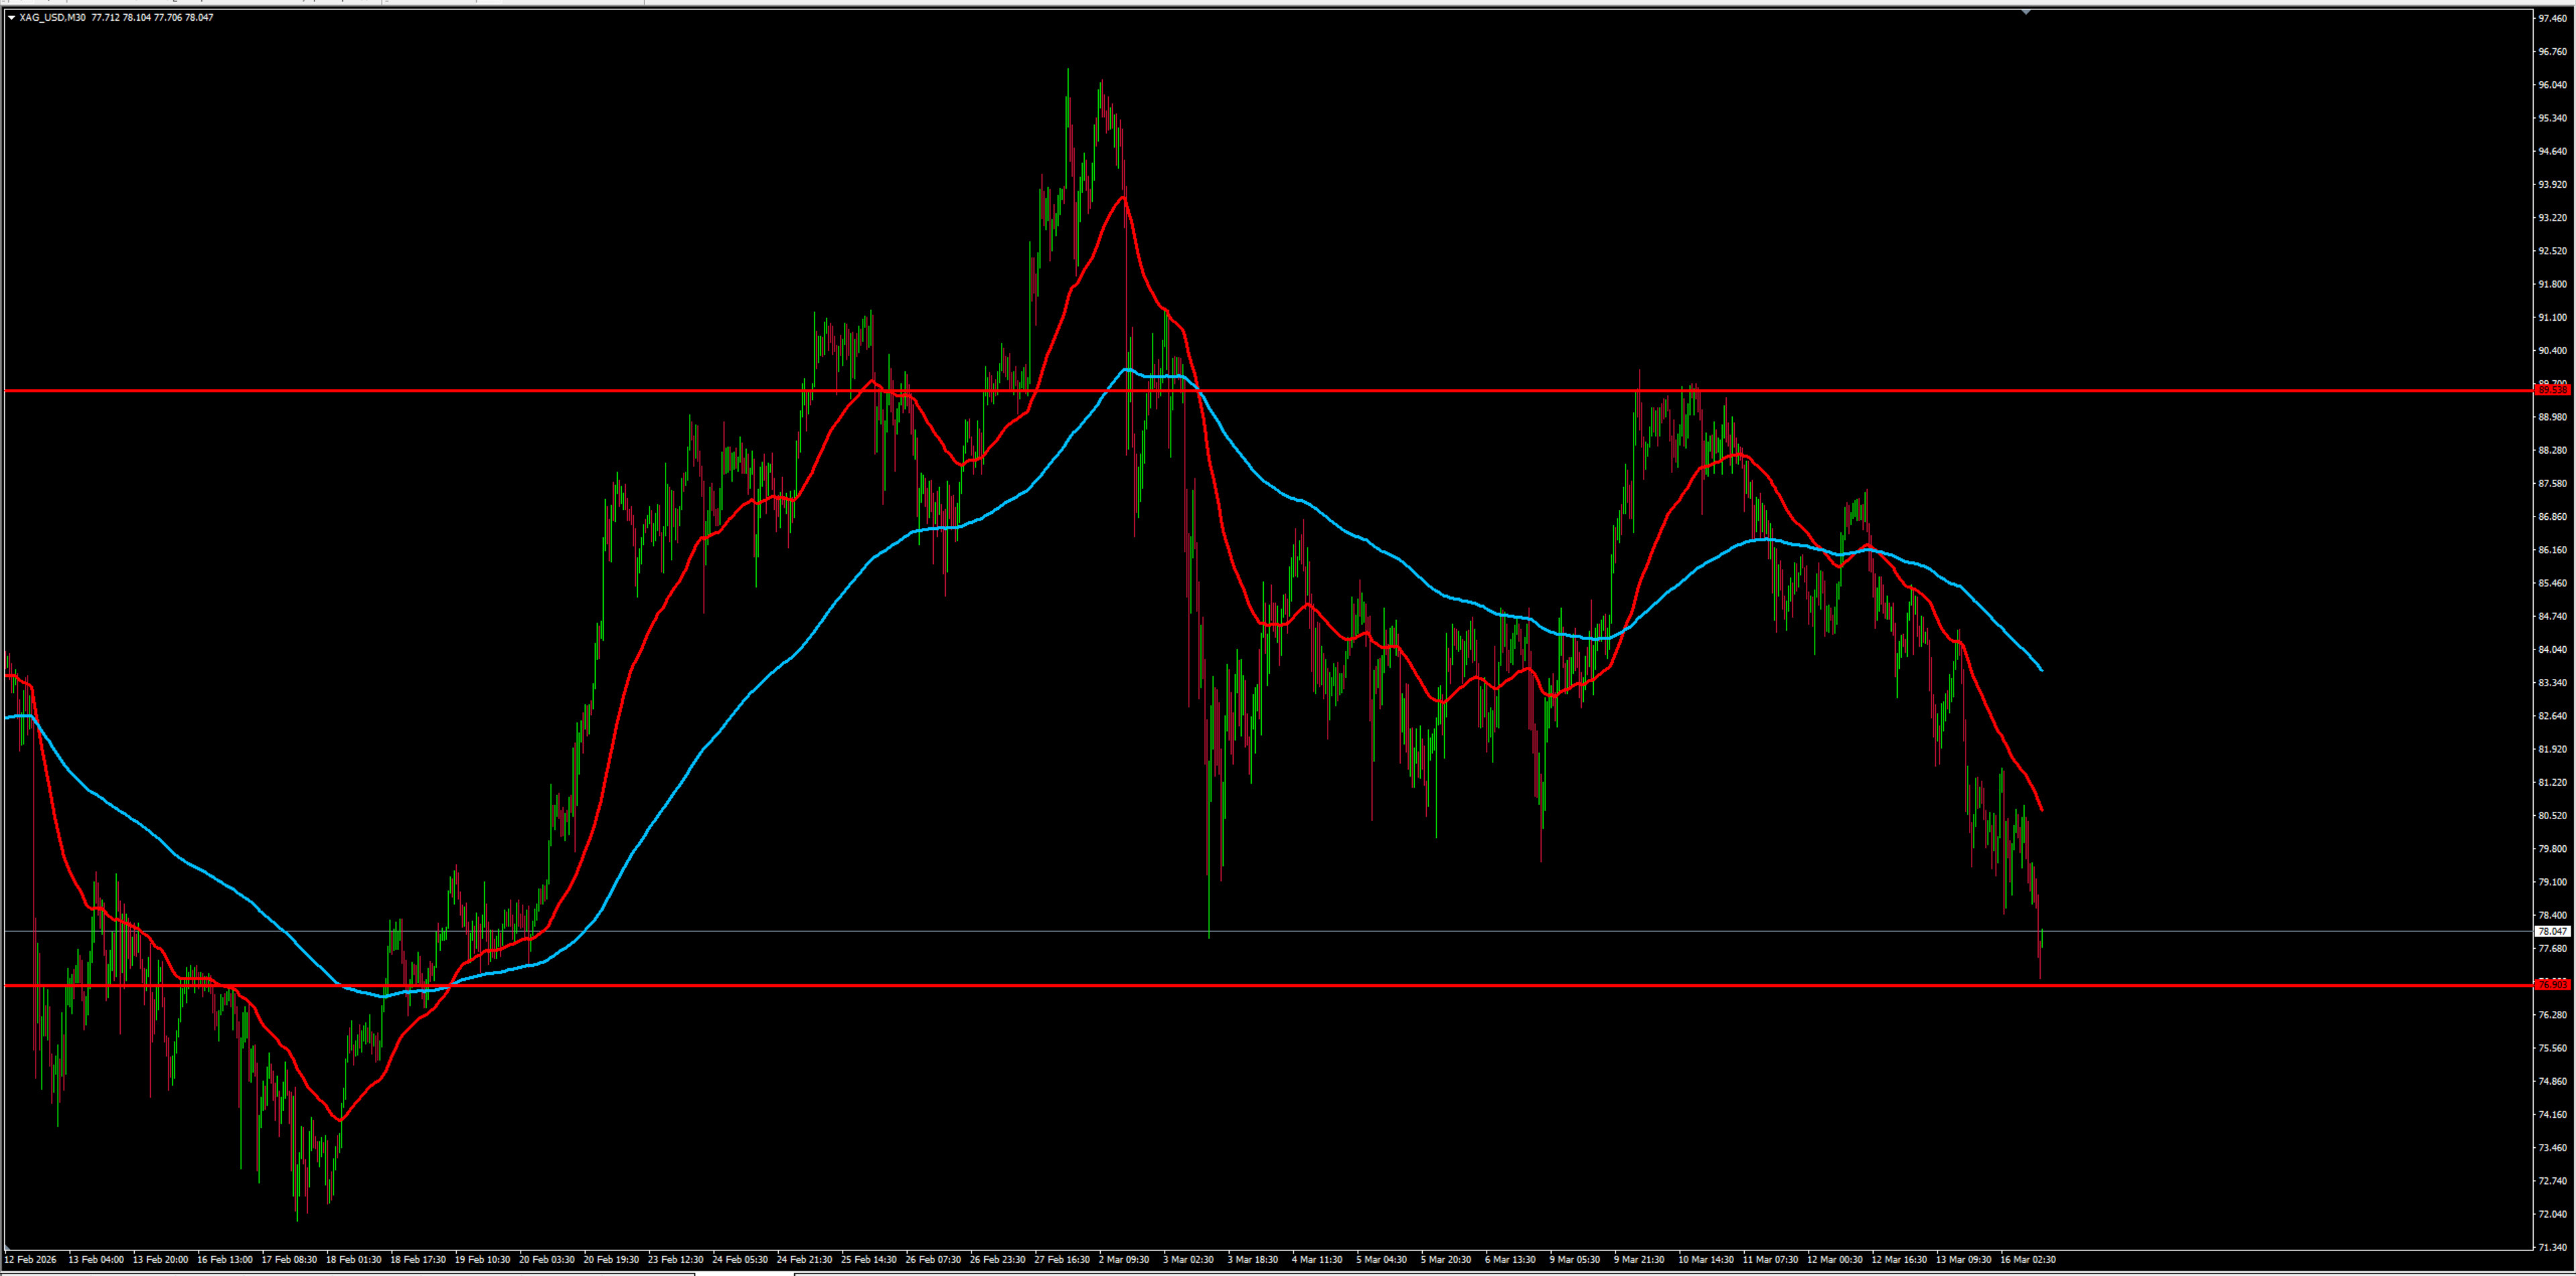Viewport: 2576px width, 1276px height.
Task: Click the 71.340 price scale label
Action: [x=2553, y=1247]
